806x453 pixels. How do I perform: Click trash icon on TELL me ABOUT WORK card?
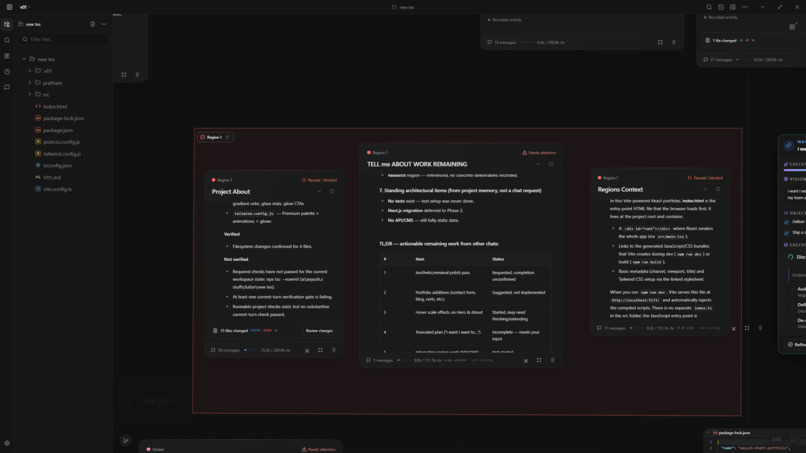click(553, 360)
